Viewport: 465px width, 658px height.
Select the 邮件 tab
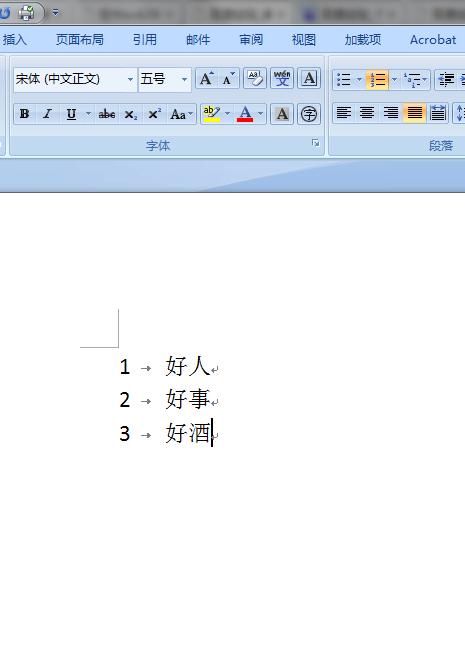198,40
